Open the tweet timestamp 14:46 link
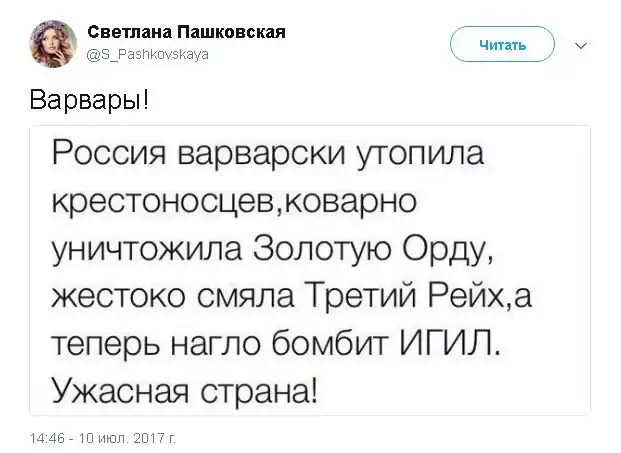Screen dimensions: 621x453 point(48,438)
